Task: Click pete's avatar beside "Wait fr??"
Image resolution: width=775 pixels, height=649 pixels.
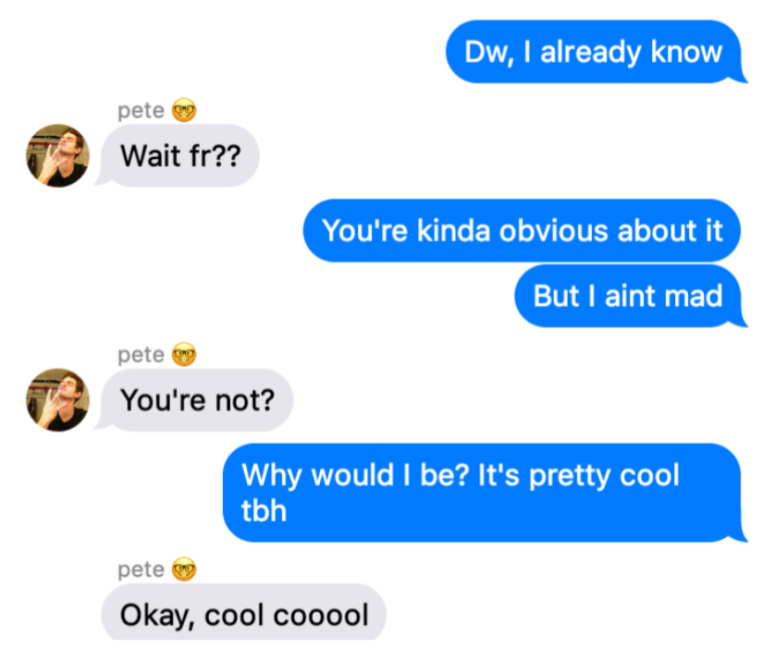Action: click(57, 155)
